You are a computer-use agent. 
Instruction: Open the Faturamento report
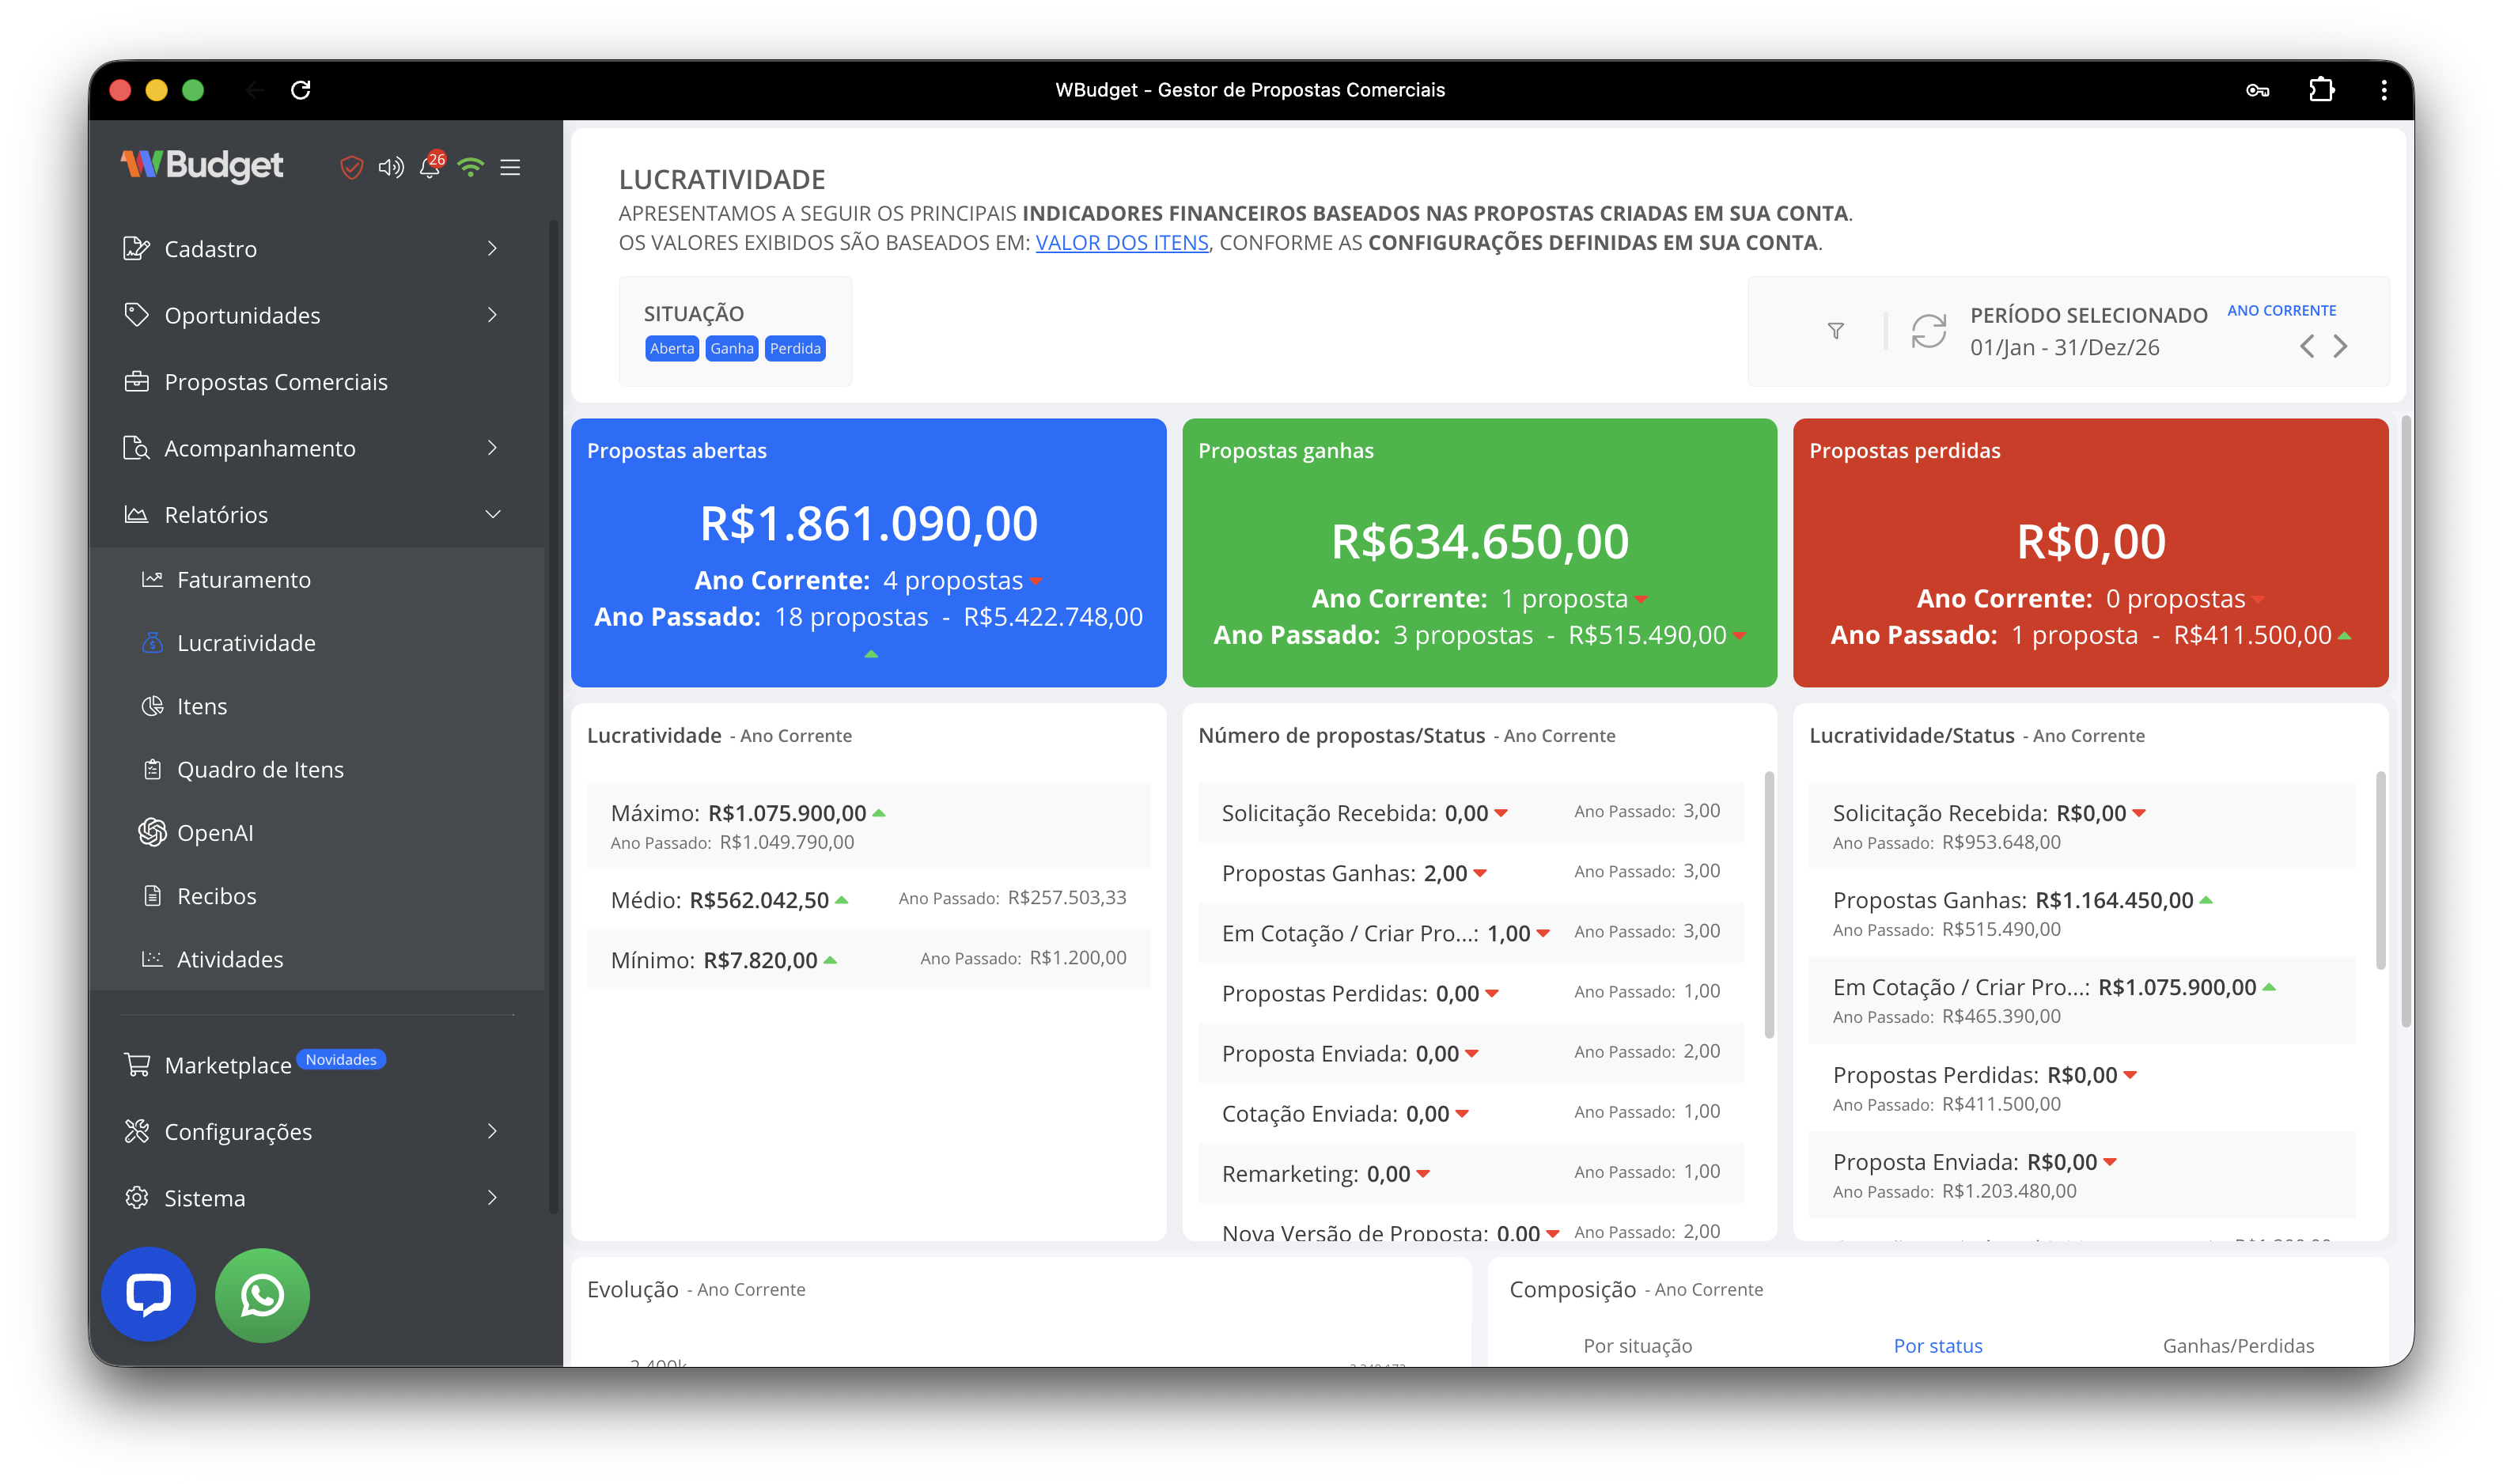coord(243,580)
